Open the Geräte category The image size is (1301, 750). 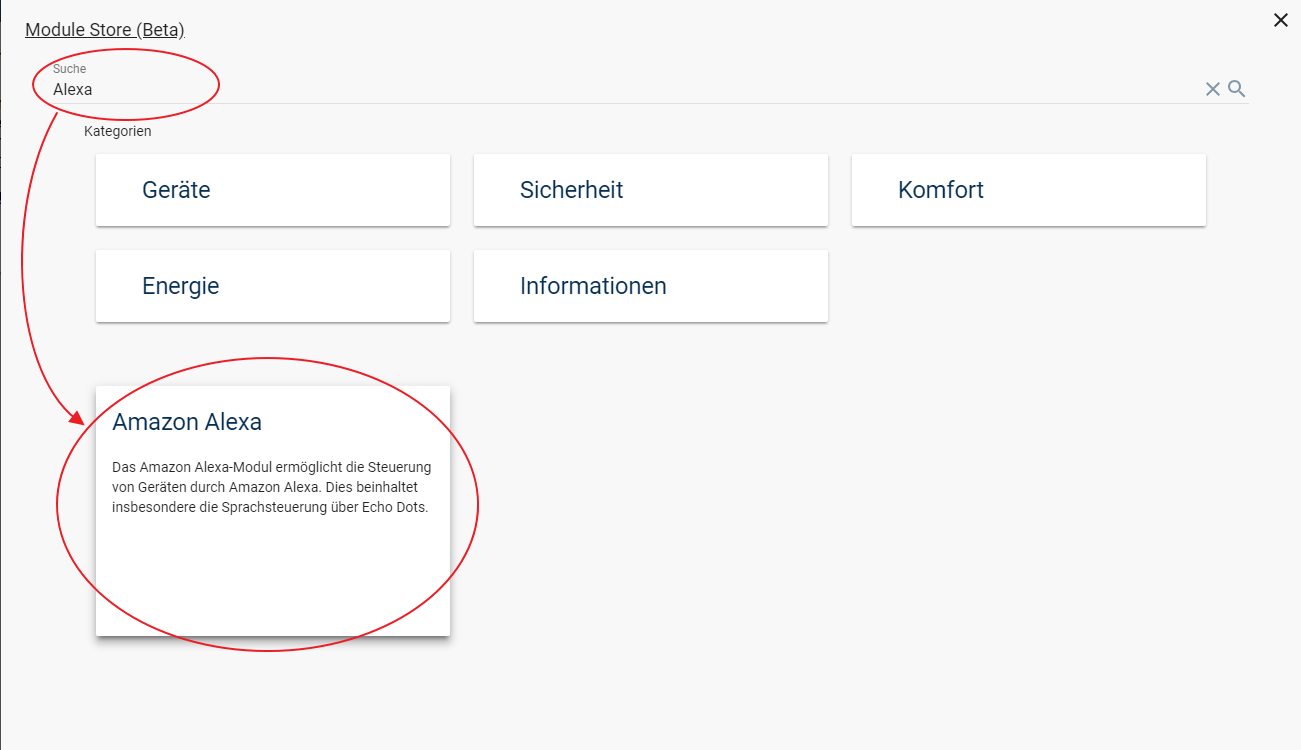(272, 190)
